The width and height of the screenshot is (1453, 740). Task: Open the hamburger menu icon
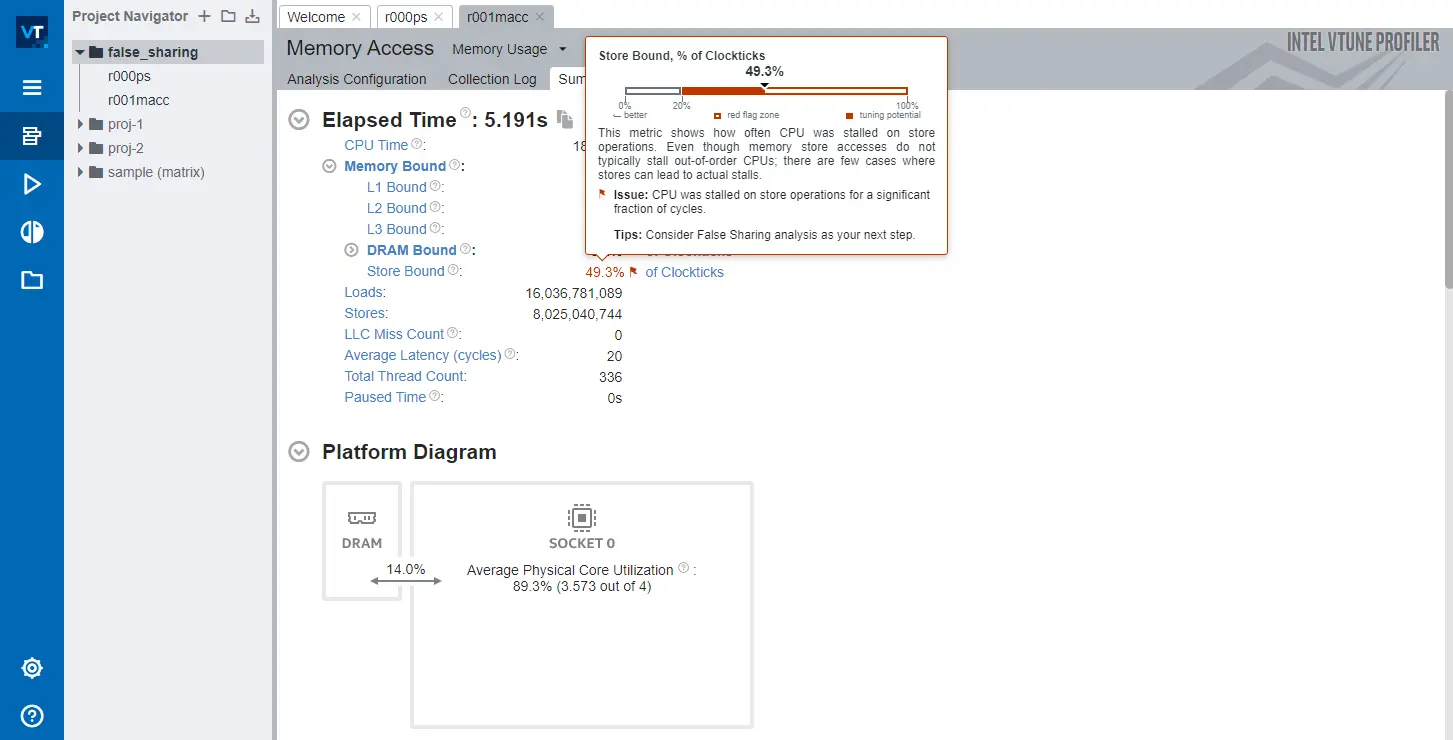[32, 88]
